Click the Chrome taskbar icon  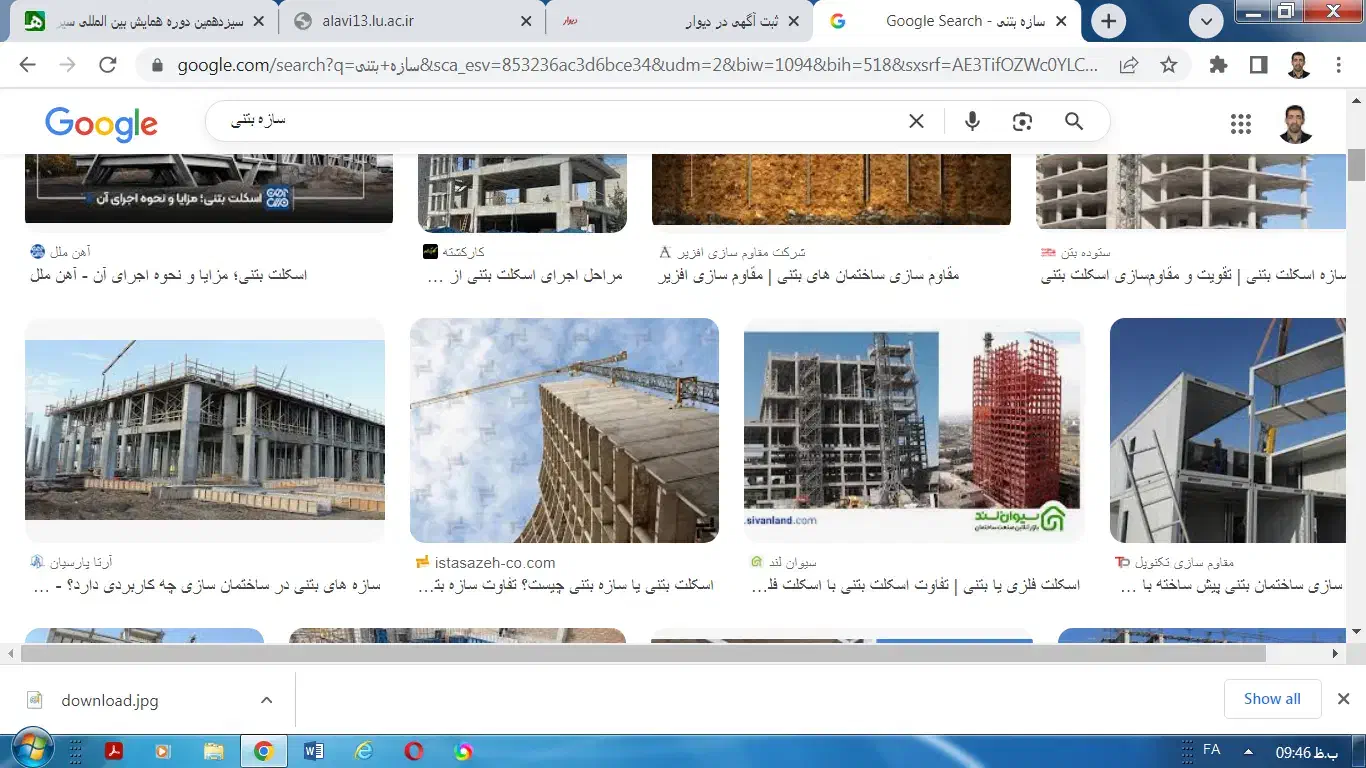pos(264,751)
